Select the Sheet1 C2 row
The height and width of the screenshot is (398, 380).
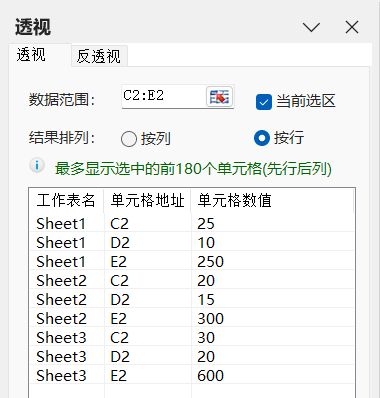(192, 223)
